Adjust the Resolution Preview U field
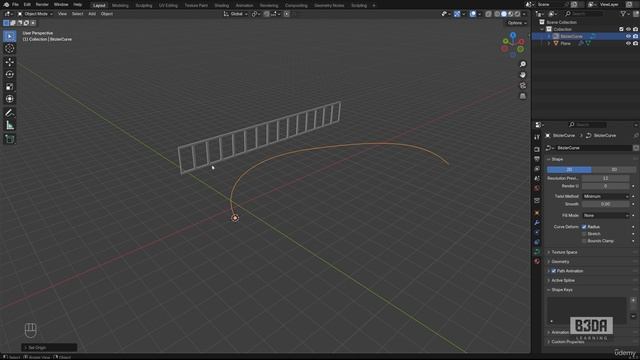This screenshot has height=360, width=640. pyautogui.click(x=606, y=178)
